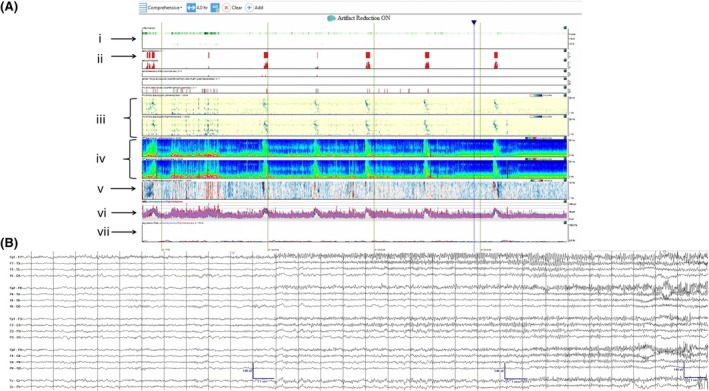
Task: Click the first red seizure block in detection row
Action: [x=148, y=55]
